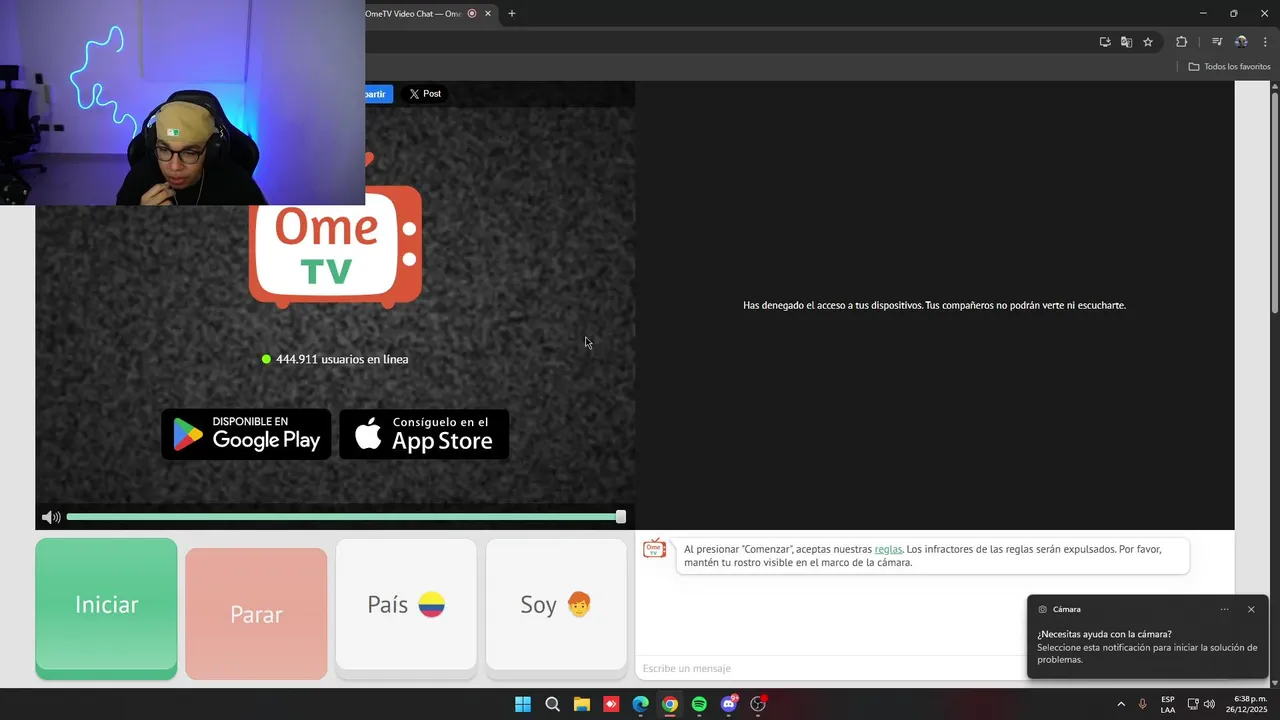Screen dimensions: 1280x720
Task: Click the X Post share button
Action: coord(425,94)
